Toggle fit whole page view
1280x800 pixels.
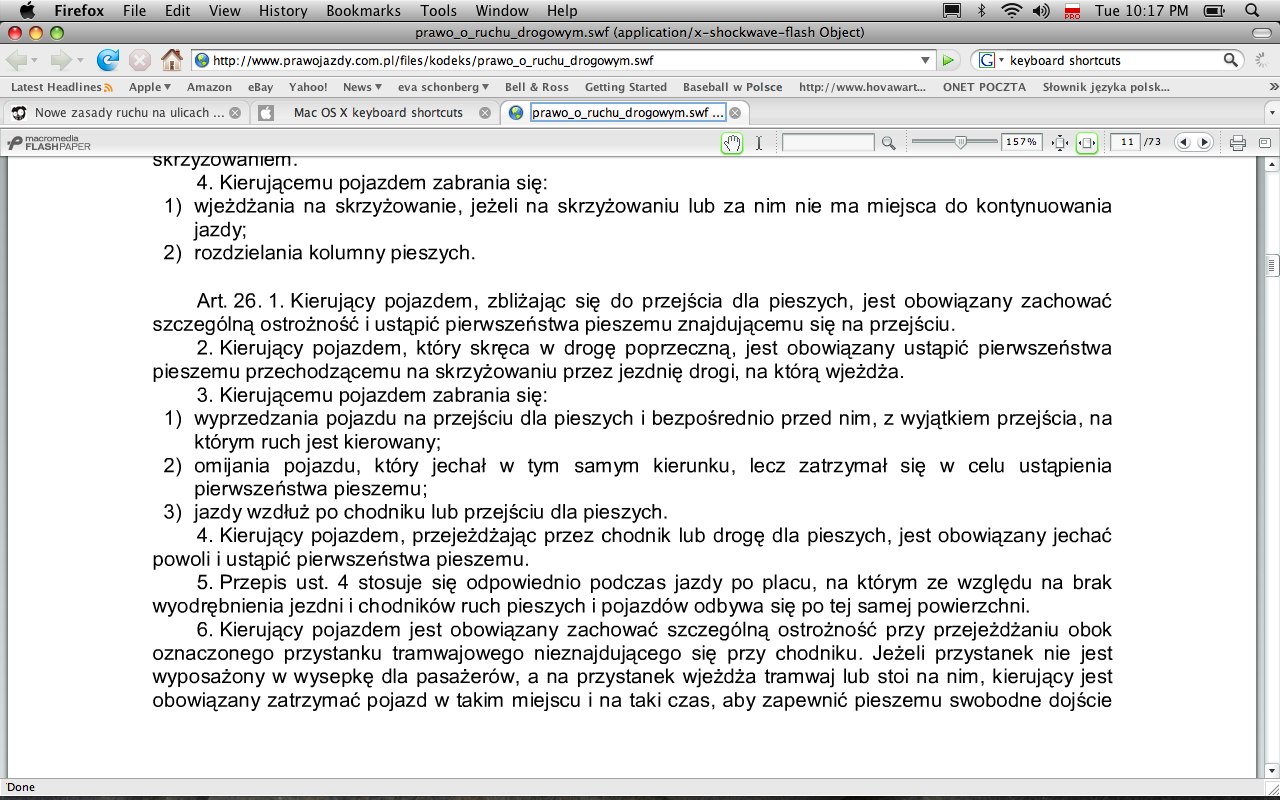pos(1060,143)
